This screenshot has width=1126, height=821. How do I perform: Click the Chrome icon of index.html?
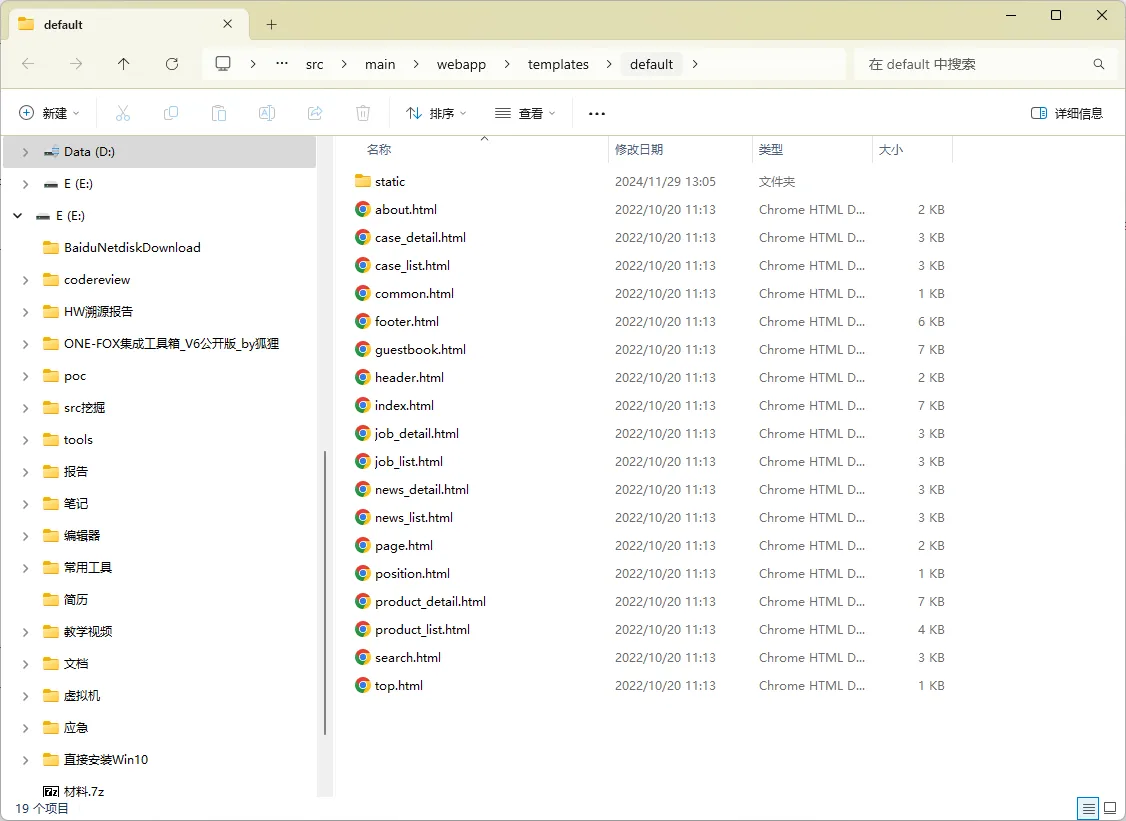[x=363, y=405]
